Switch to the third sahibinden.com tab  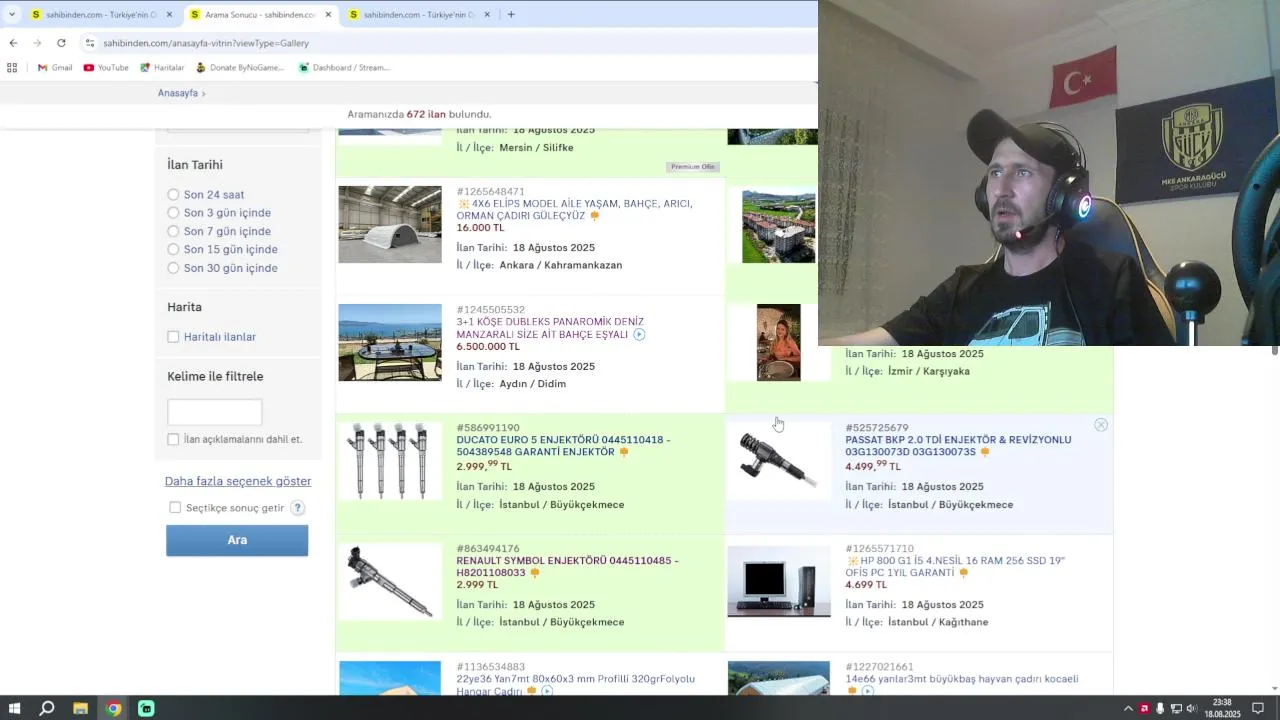point(420,15)
